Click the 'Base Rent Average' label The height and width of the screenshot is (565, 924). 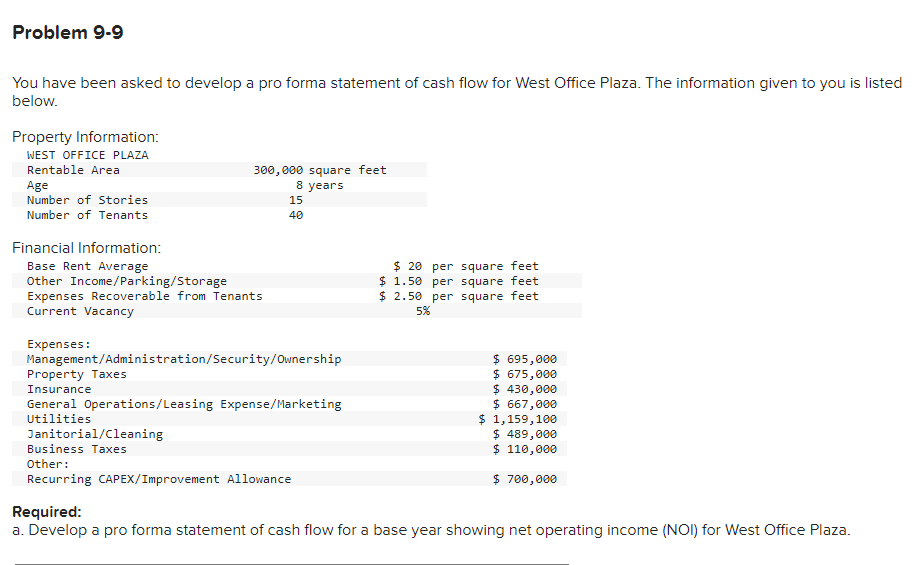click(87, 266)
